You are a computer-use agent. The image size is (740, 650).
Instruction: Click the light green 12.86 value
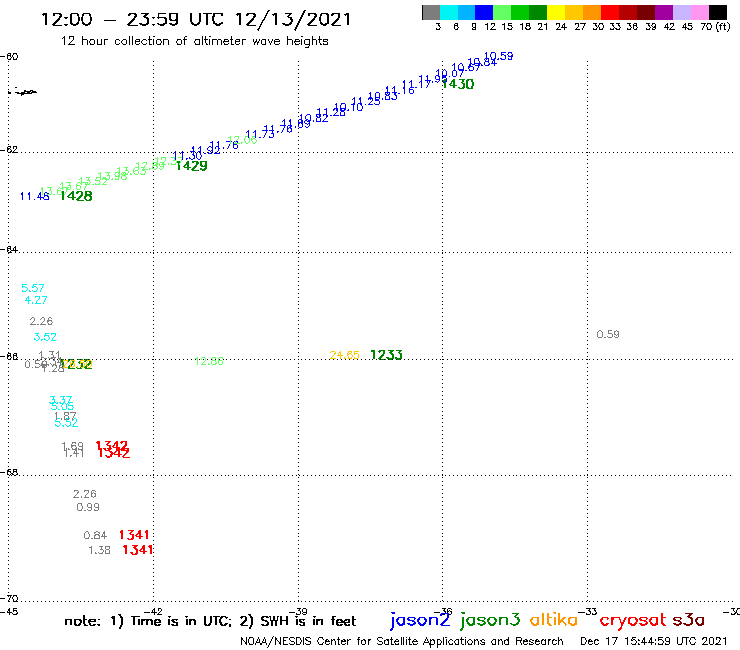pos(209,361)
